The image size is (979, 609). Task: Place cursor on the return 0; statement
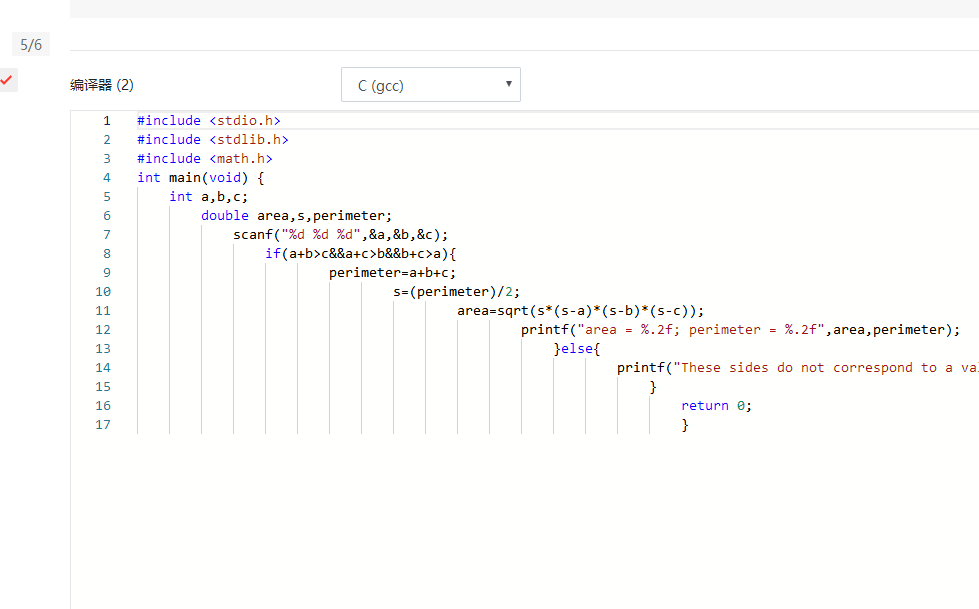715,406
